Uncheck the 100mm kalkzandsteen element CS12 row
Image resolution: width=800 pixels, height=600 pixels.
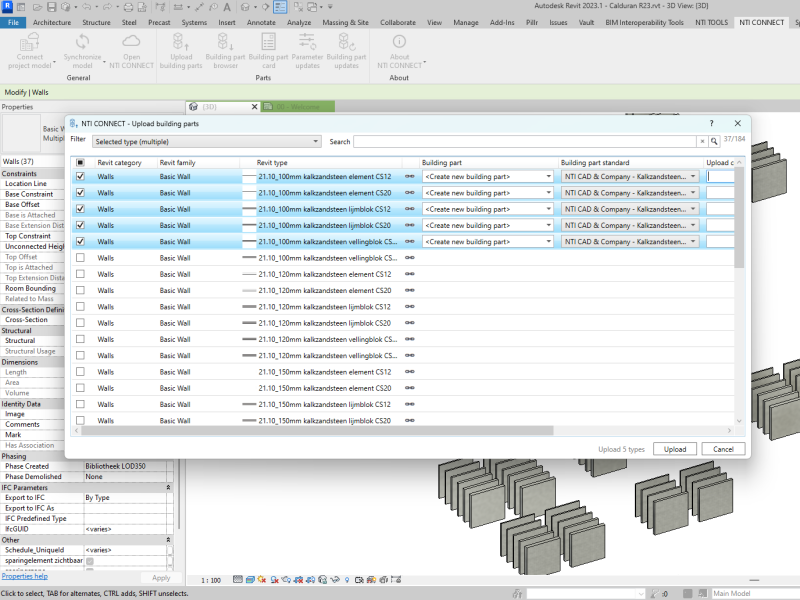tap(80, 177)
